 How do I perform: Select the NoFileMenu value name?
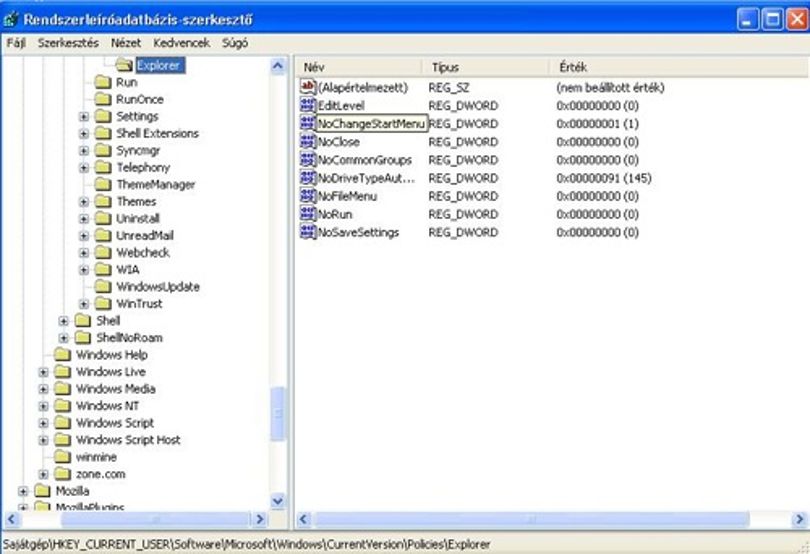pos(347,196)
